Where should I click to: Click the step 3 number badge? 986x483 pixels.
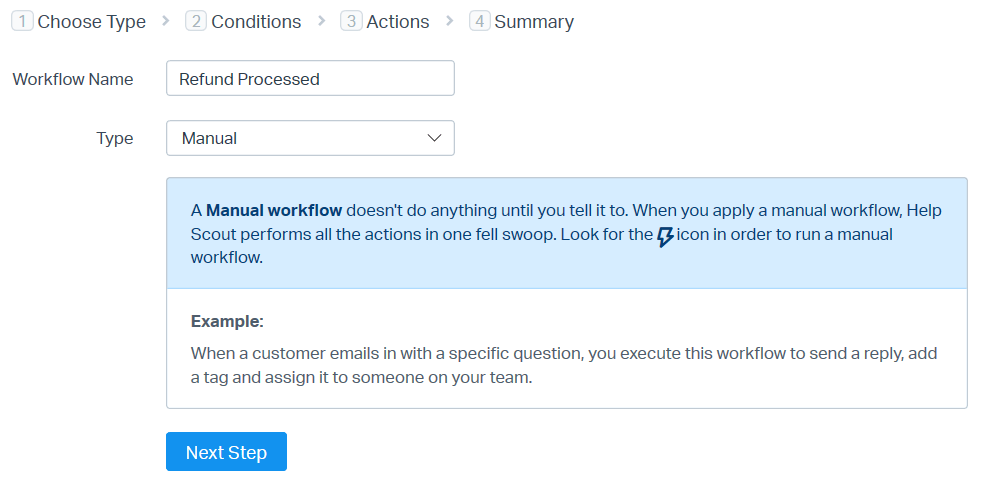(x=351, y=21)
